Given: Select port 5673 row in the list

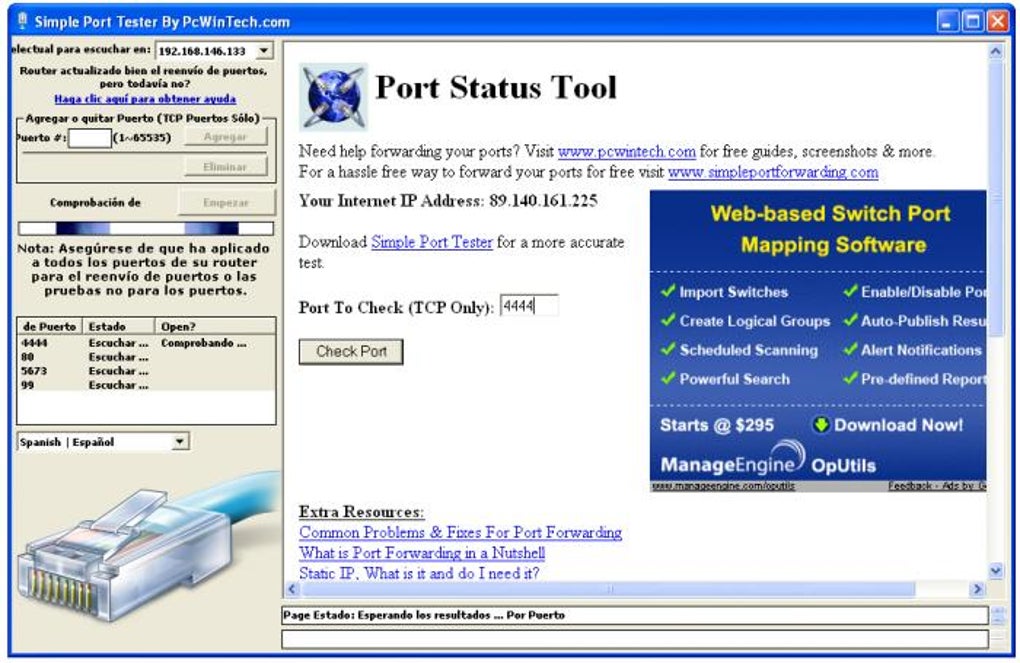Looking at the screenshot, I should (146, 371).
